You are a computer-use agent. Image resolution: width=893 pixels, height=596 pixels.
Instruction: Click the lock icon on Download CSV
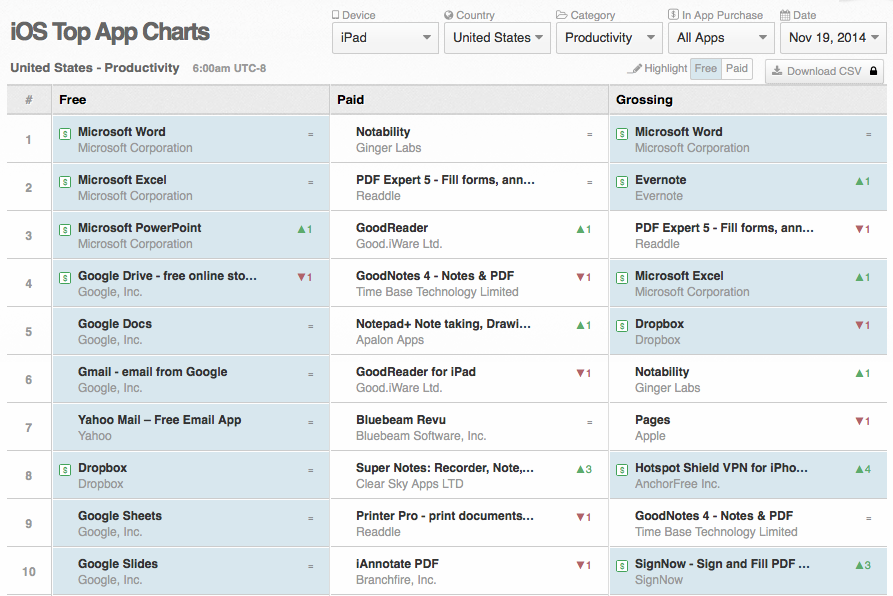click(x=873, y=71)
